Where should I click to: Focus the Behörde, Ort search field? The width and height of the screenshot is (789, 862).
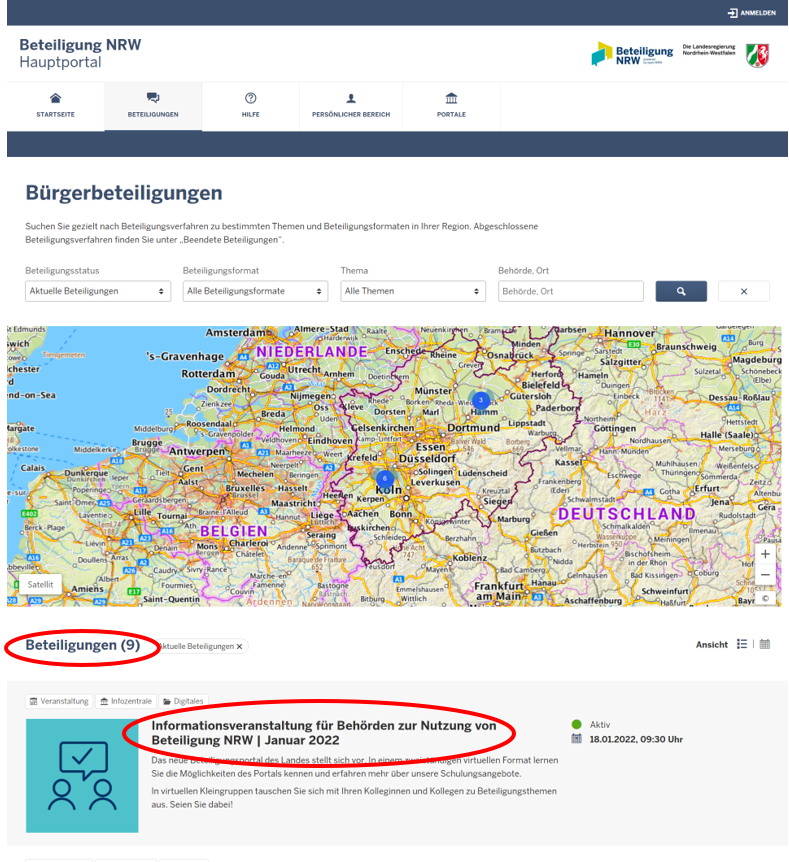click(571, 291)
